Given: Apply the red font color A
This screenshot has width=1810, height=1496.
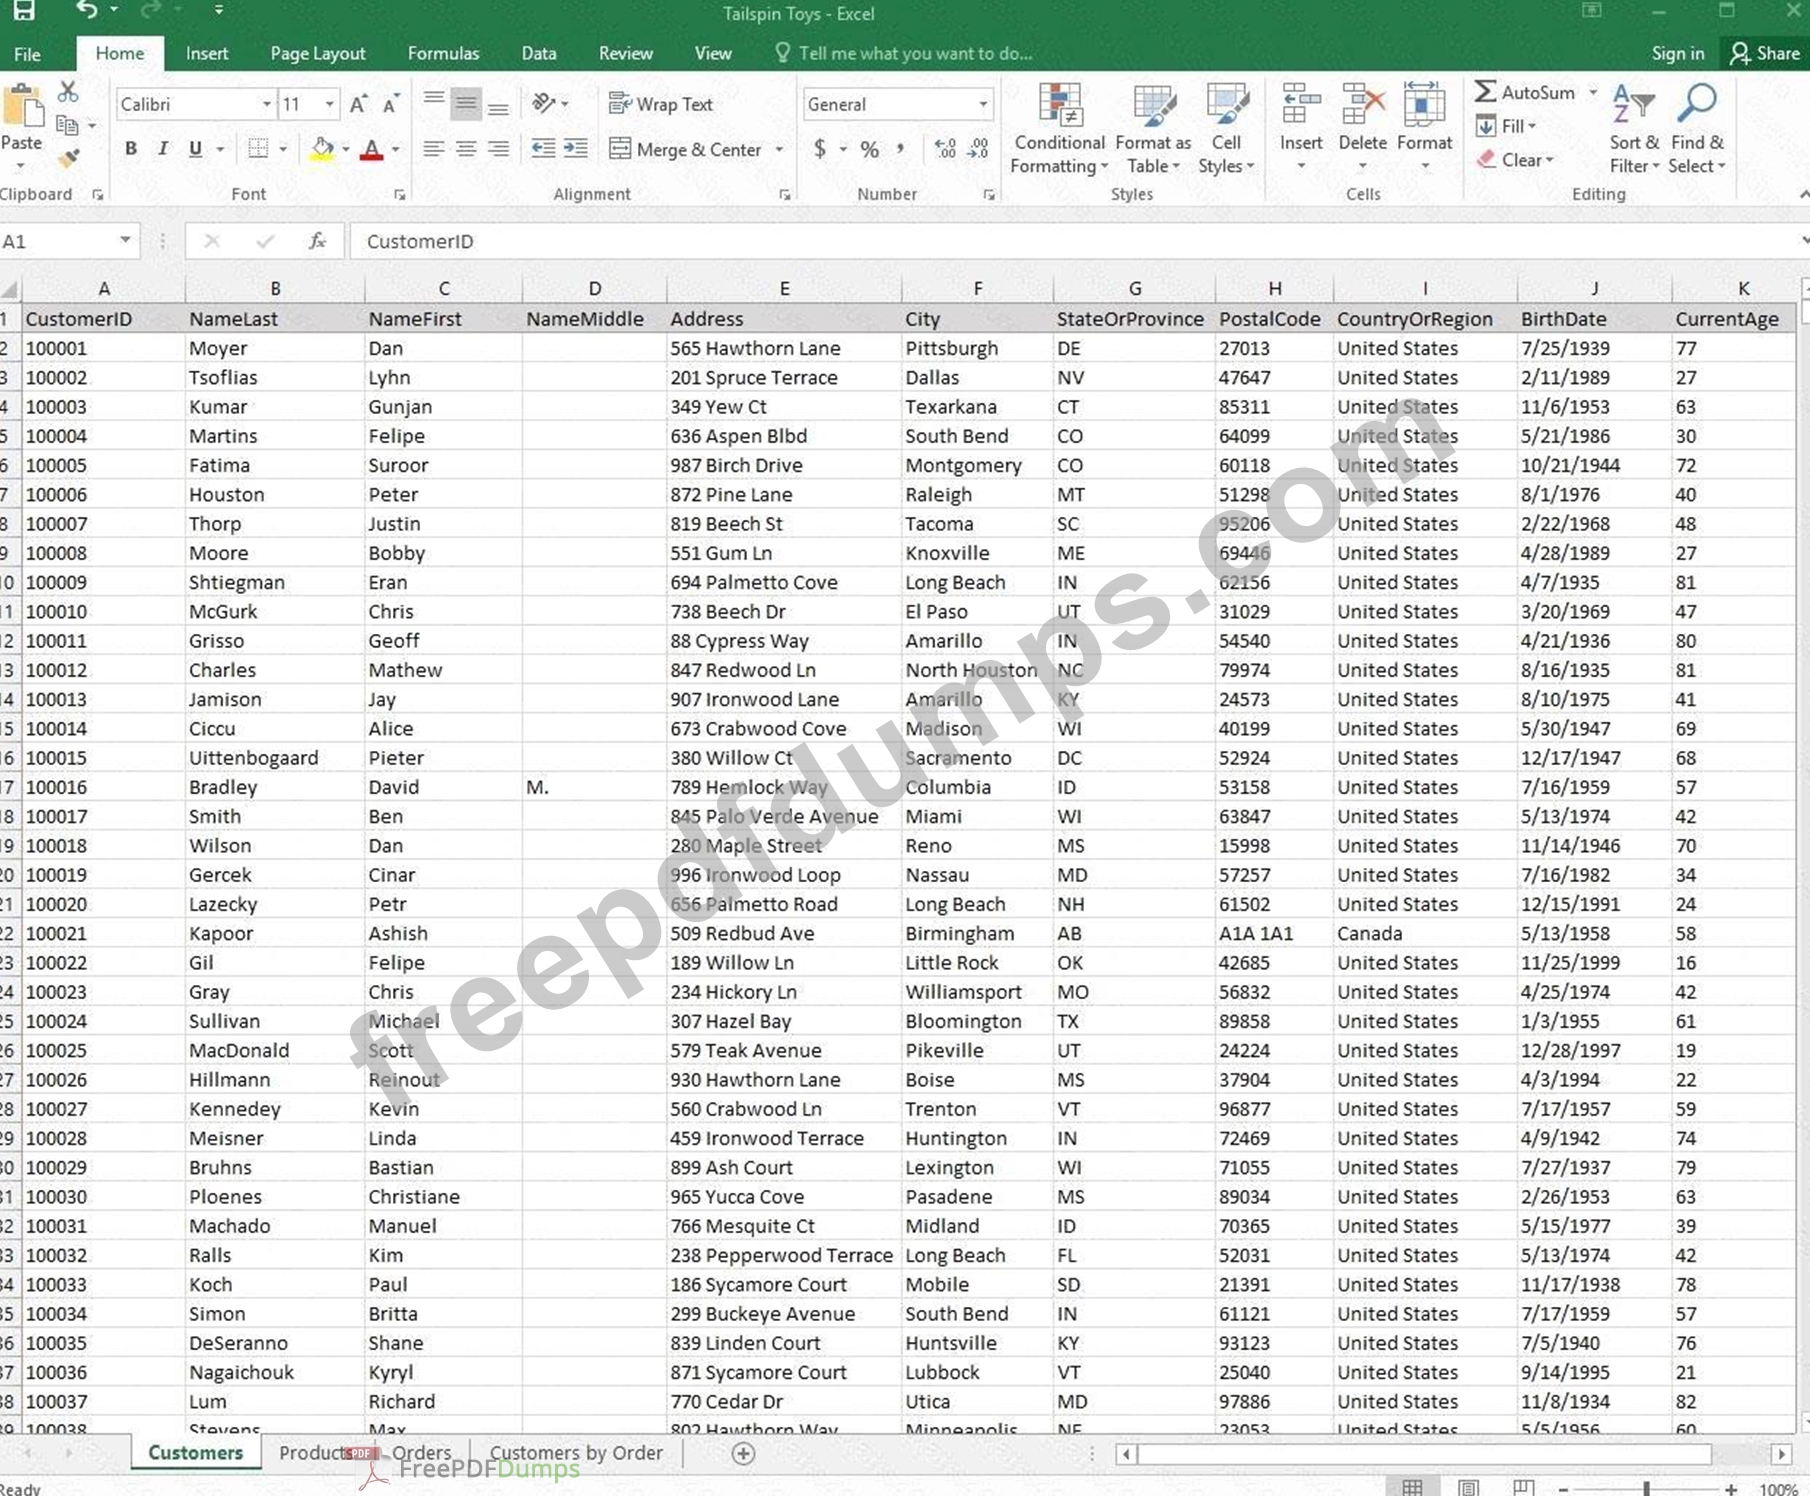Looking at the screenshot, I should pos(372,150).
